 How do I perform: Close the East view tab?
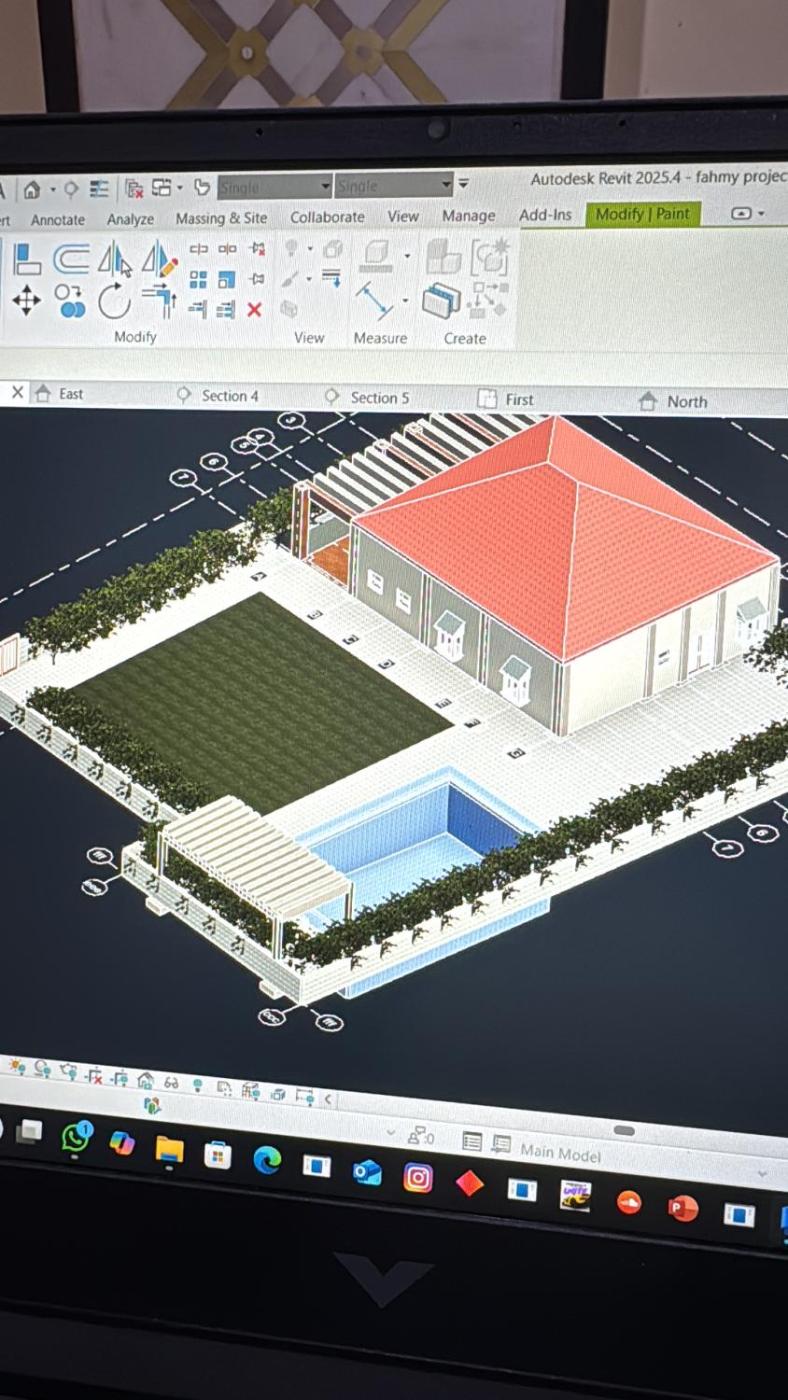(17, 393)
